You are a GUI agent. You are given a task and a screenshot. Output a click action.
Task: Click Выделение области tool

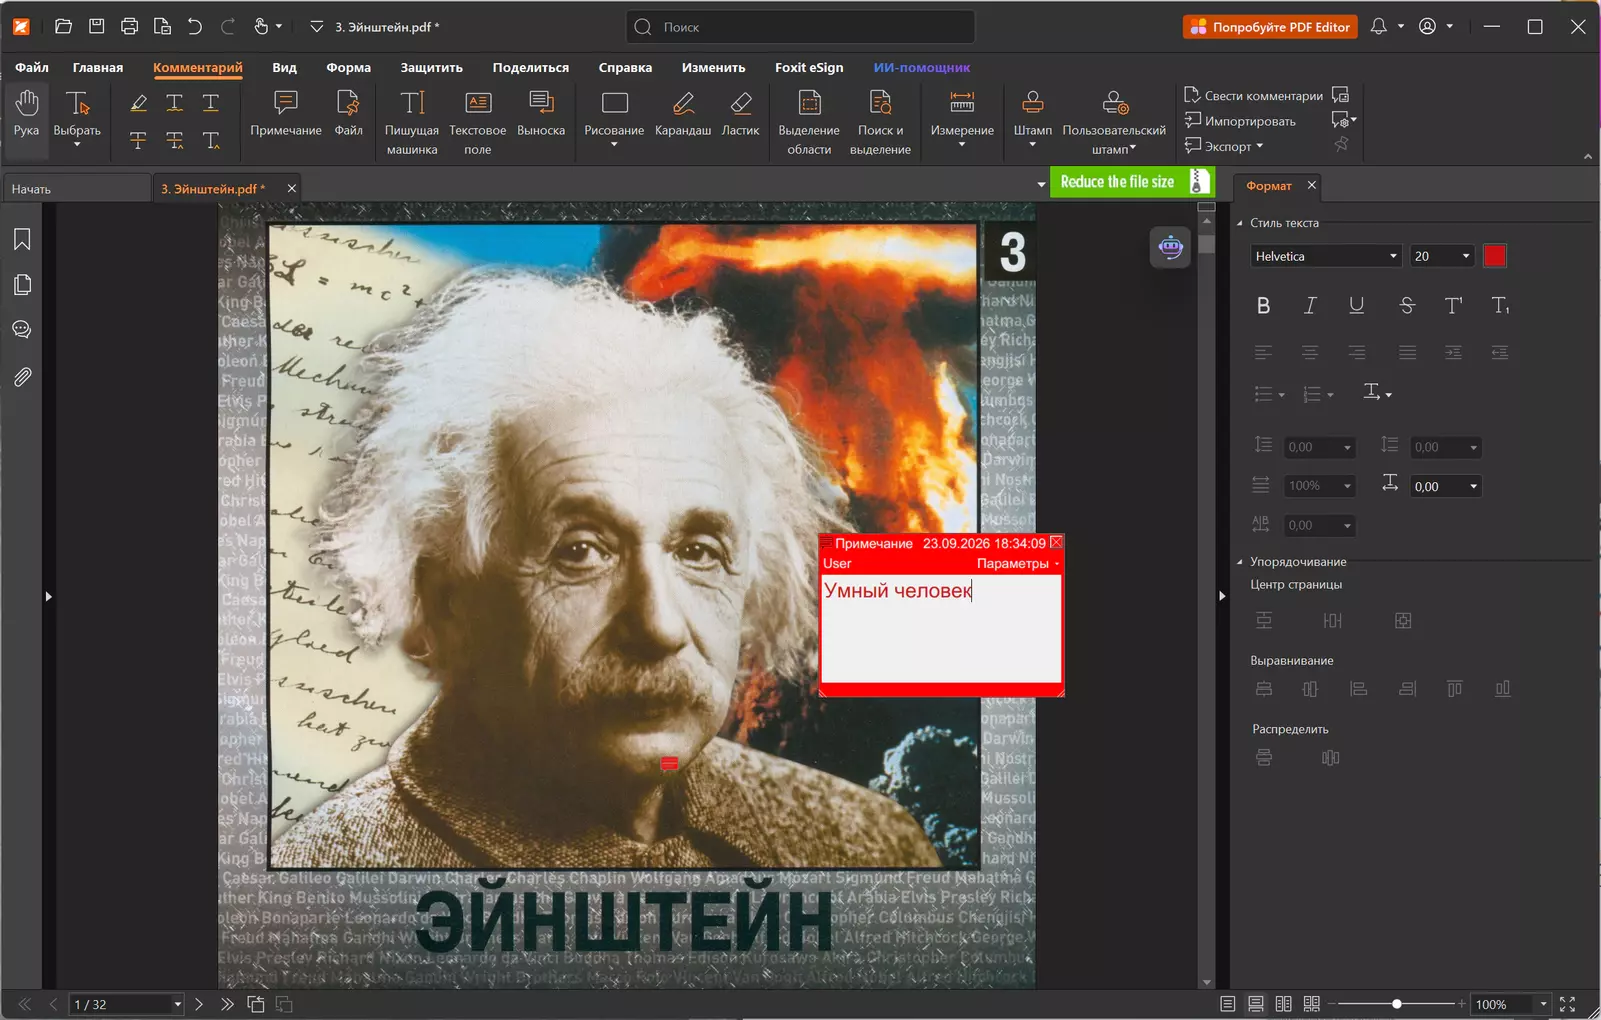click(x=809, y=122)
